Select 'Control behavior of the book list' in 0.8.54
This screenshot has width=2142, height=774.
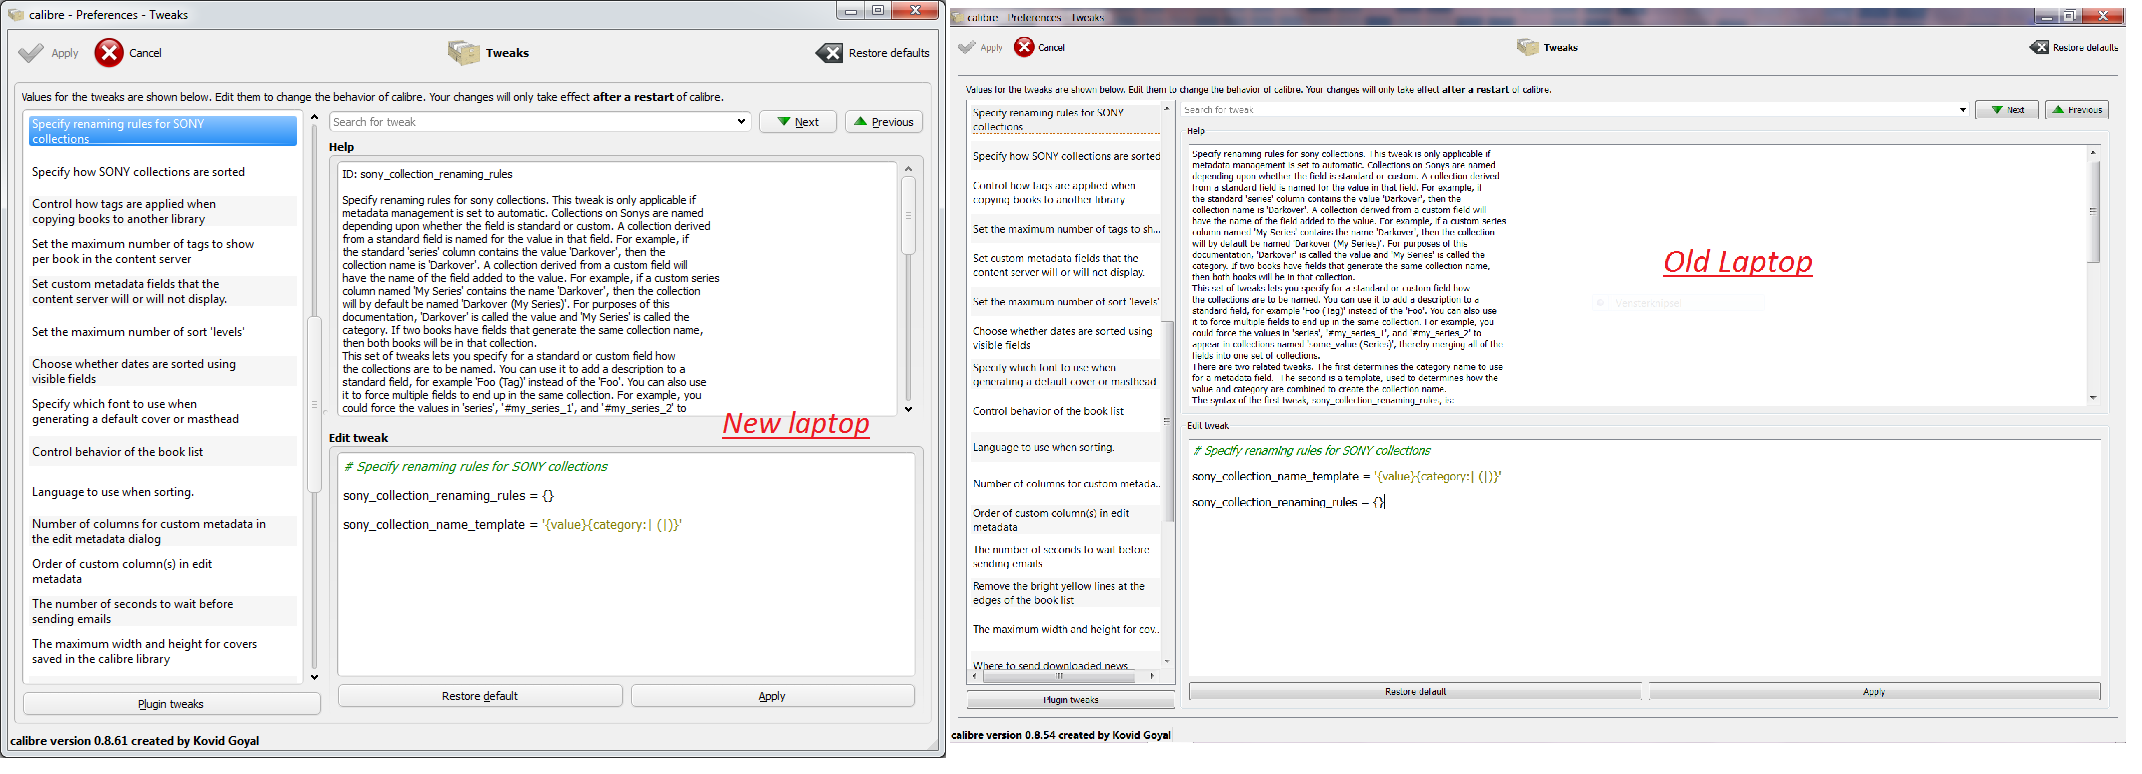coord(1066,411)
